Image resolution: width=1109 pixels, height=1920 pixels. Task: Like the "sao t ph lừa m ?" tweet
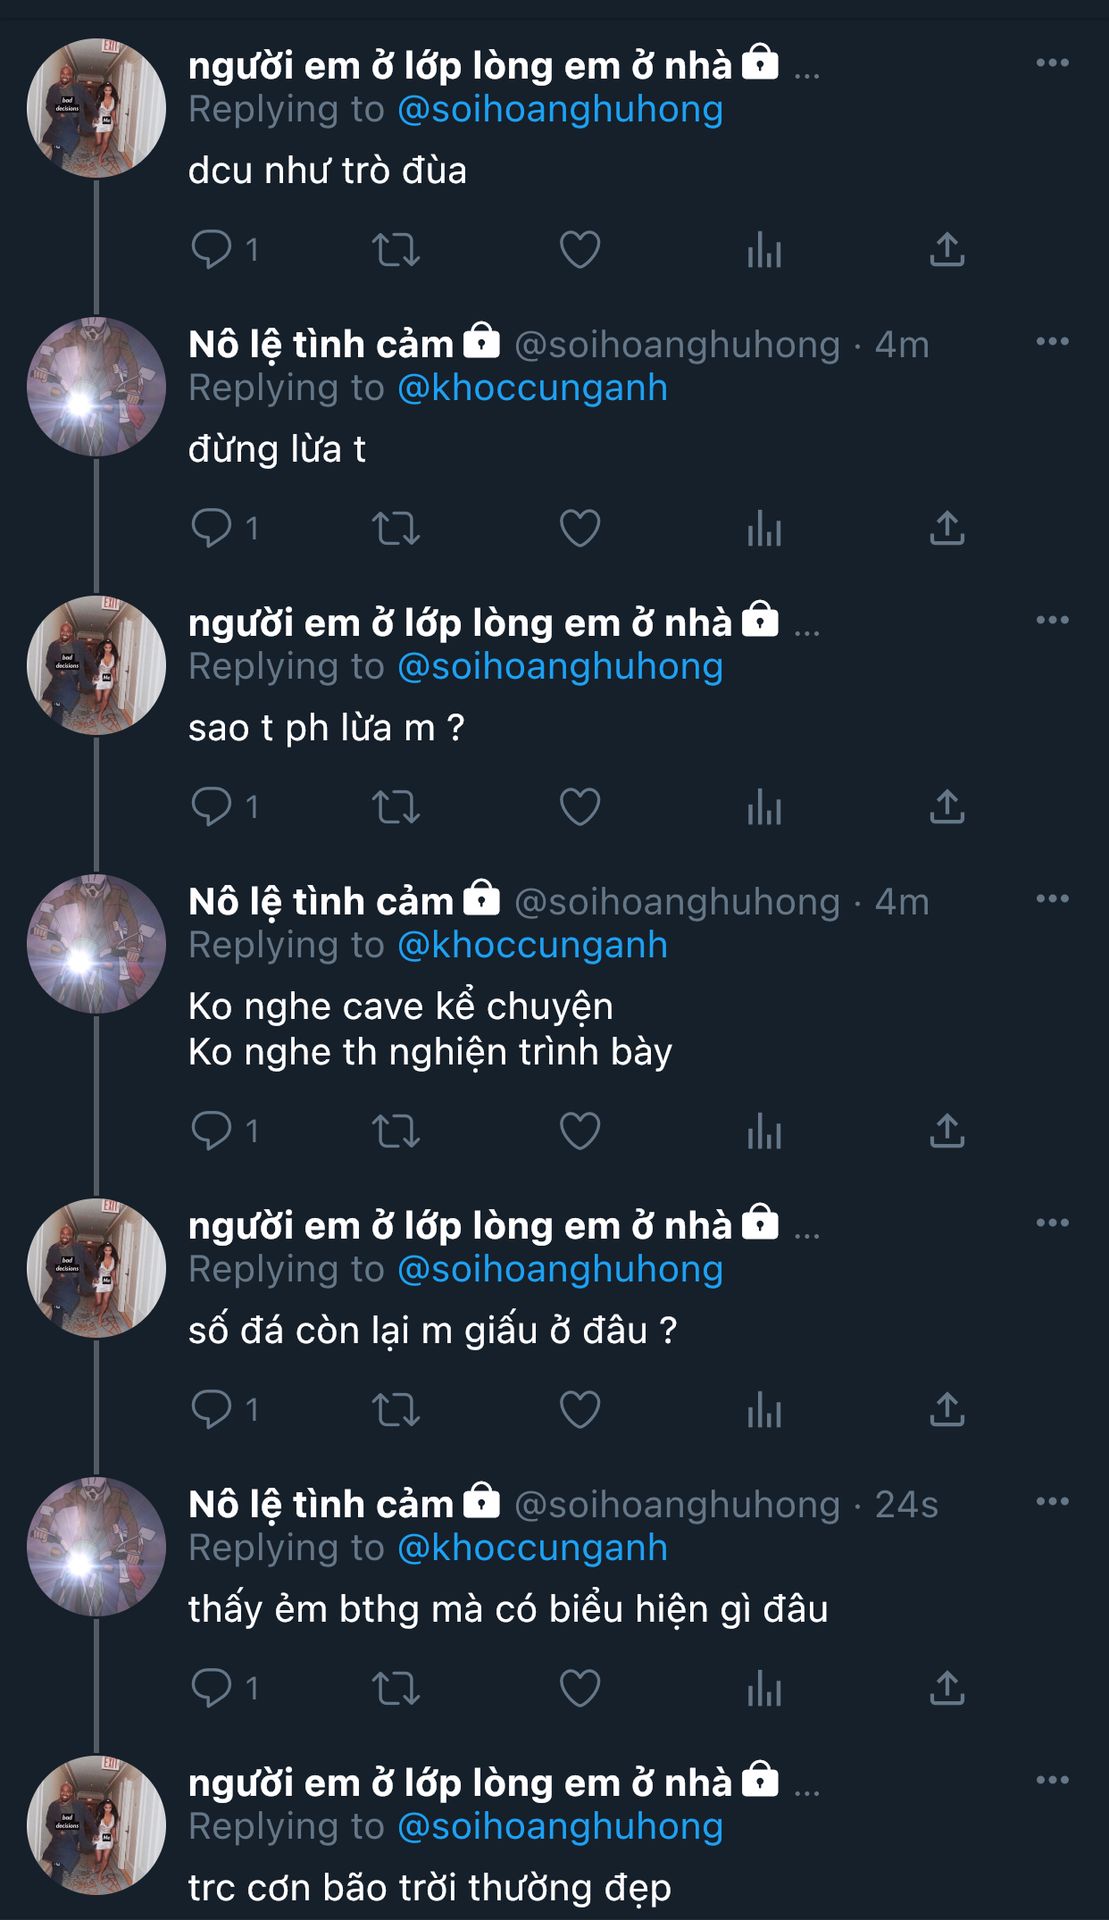[580, 807]
